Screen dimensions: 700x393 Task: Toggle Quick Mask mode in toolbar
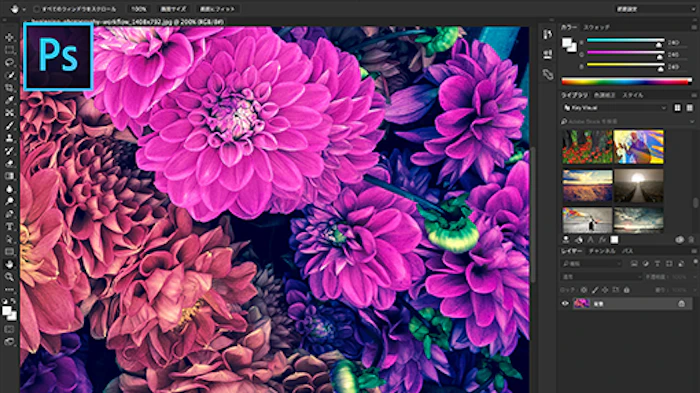click(x=9, y=329)
